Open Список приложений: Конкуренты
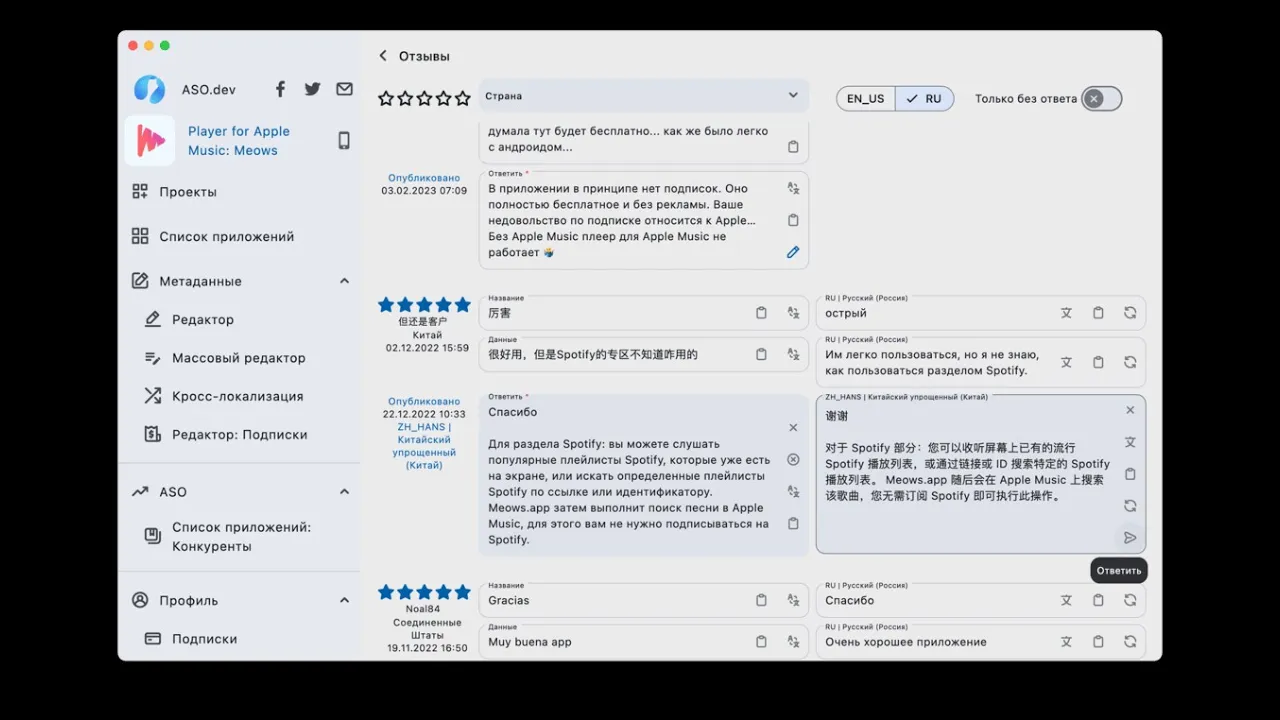This screenshot has width=1280, height=720. (x=239, y=537)
